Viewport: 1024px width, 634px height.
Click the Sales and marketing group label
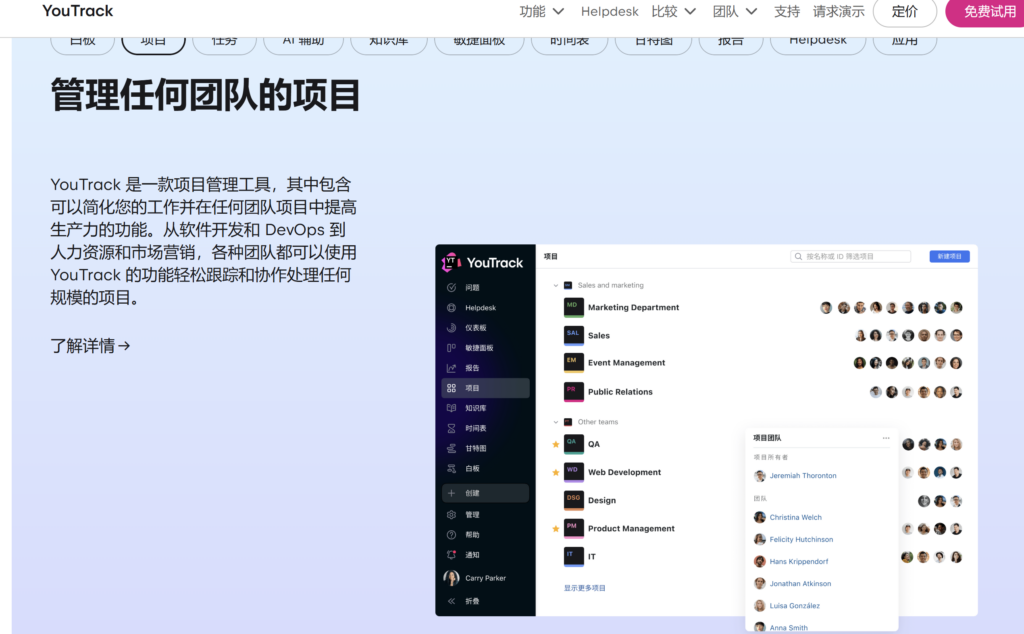[611, 285]
